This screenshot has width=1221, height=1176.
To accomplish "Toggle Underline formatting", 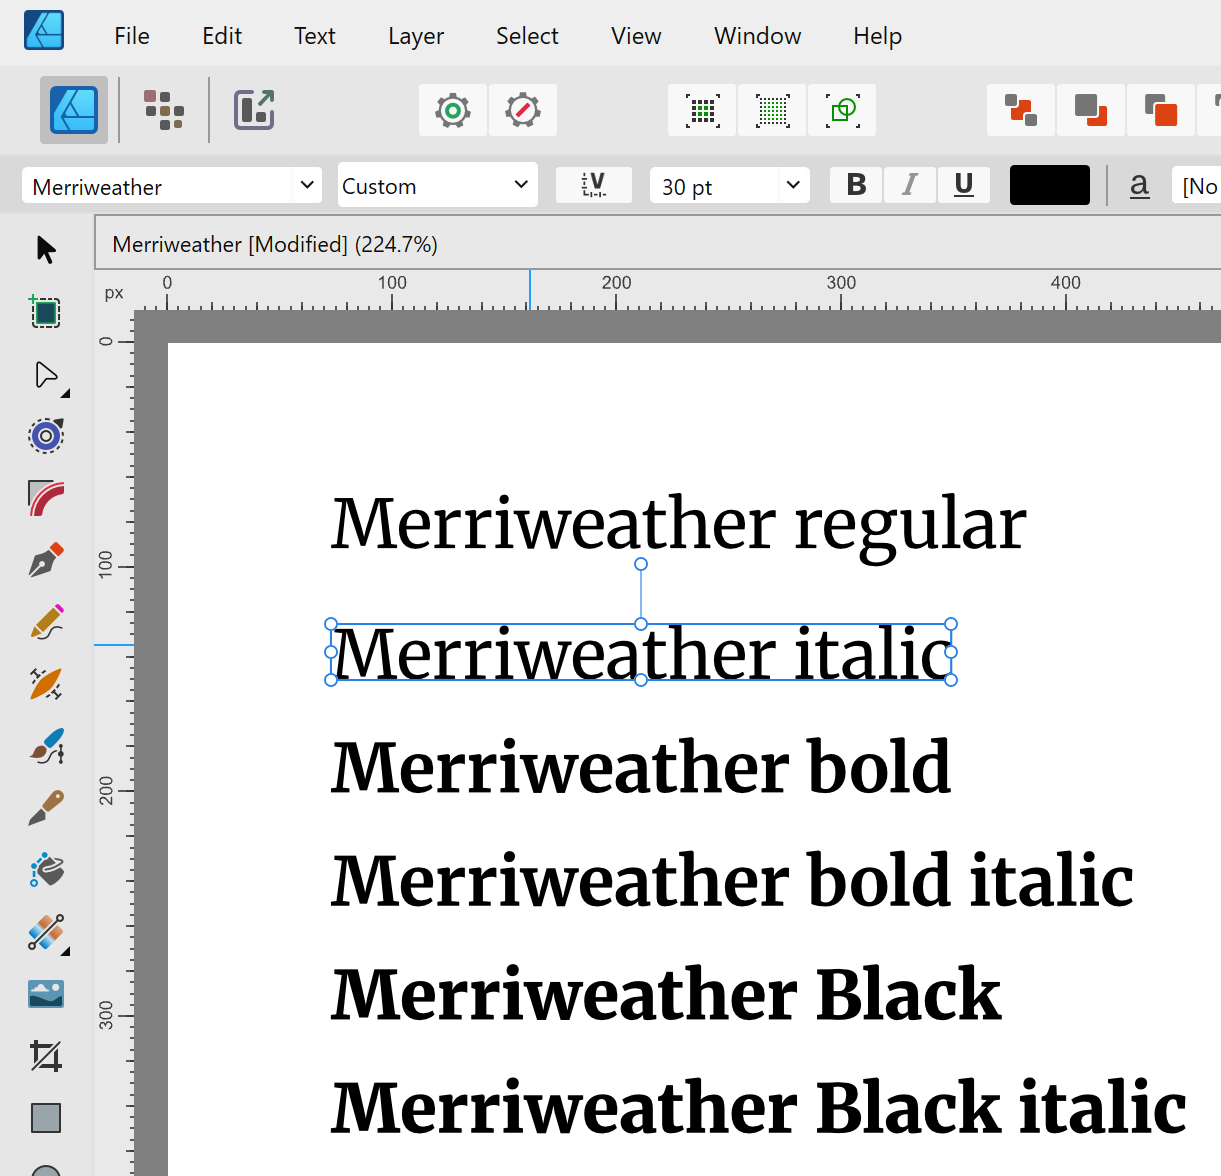I will pos(963,185).
